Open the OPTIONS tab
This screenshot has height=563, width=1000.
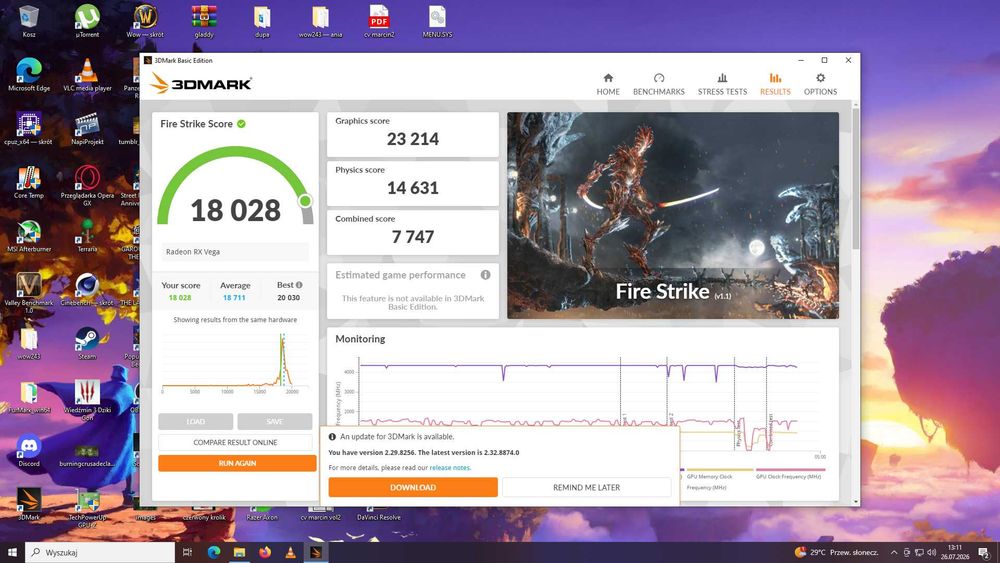pos(820,84)
